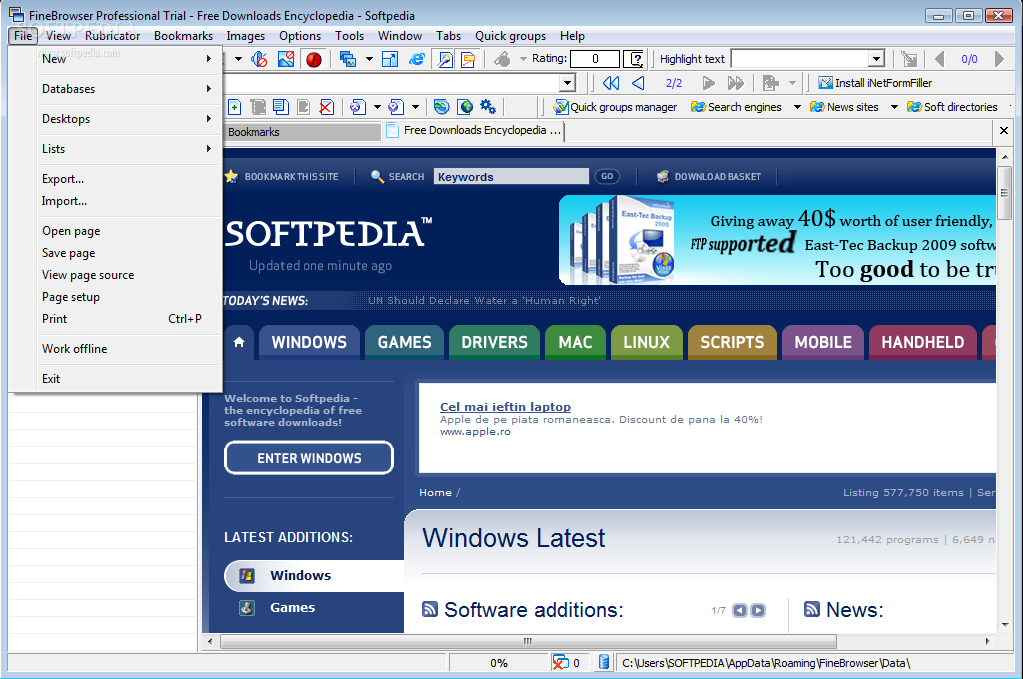Expand the New submenu in the File menu

point(116,59)
